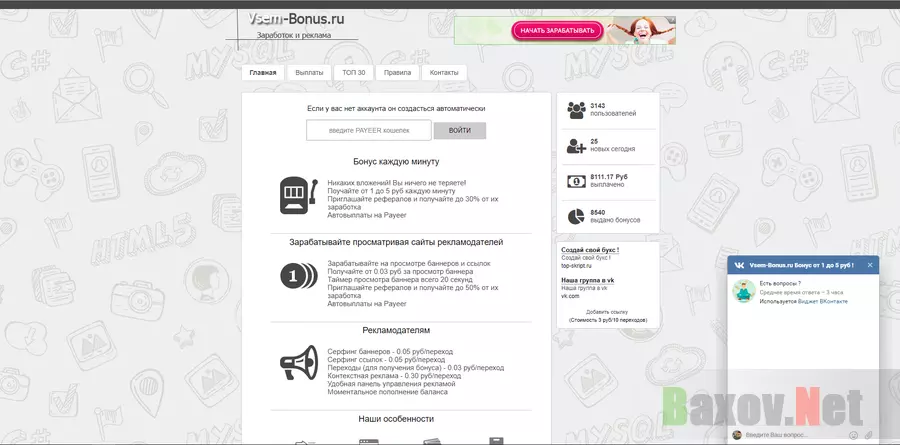
Task: Click the 'Если у вас нет аккаунта' notice text
Action: tap(396, 108)
